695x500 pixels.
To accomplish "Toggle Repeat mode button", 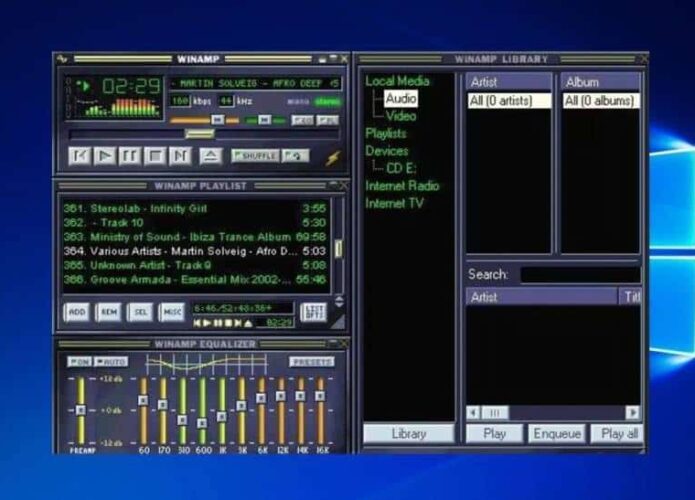I will pos(295,156).
